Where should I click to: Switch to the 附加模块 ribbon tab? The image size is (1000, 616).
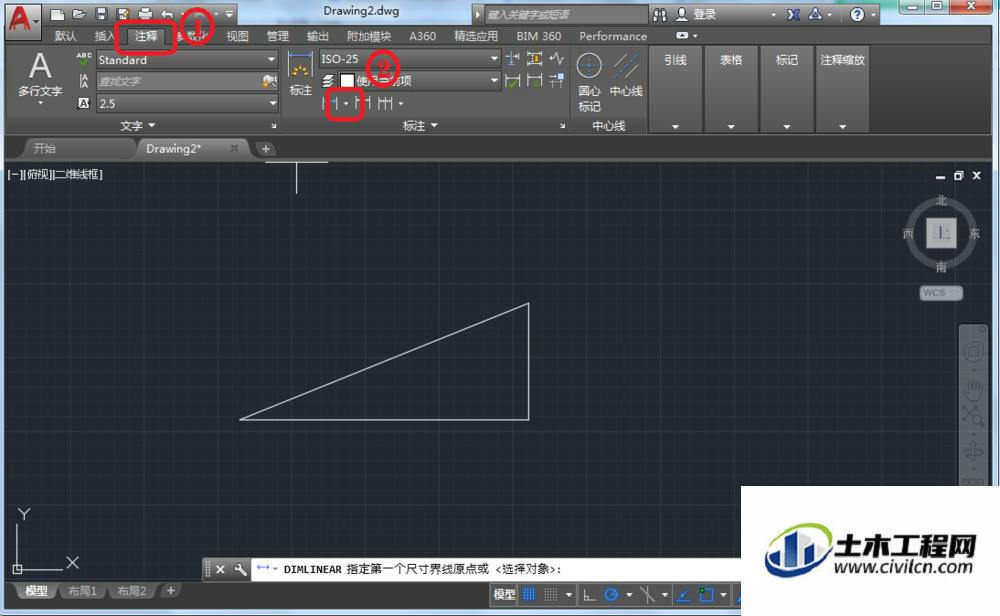(369, 36)
